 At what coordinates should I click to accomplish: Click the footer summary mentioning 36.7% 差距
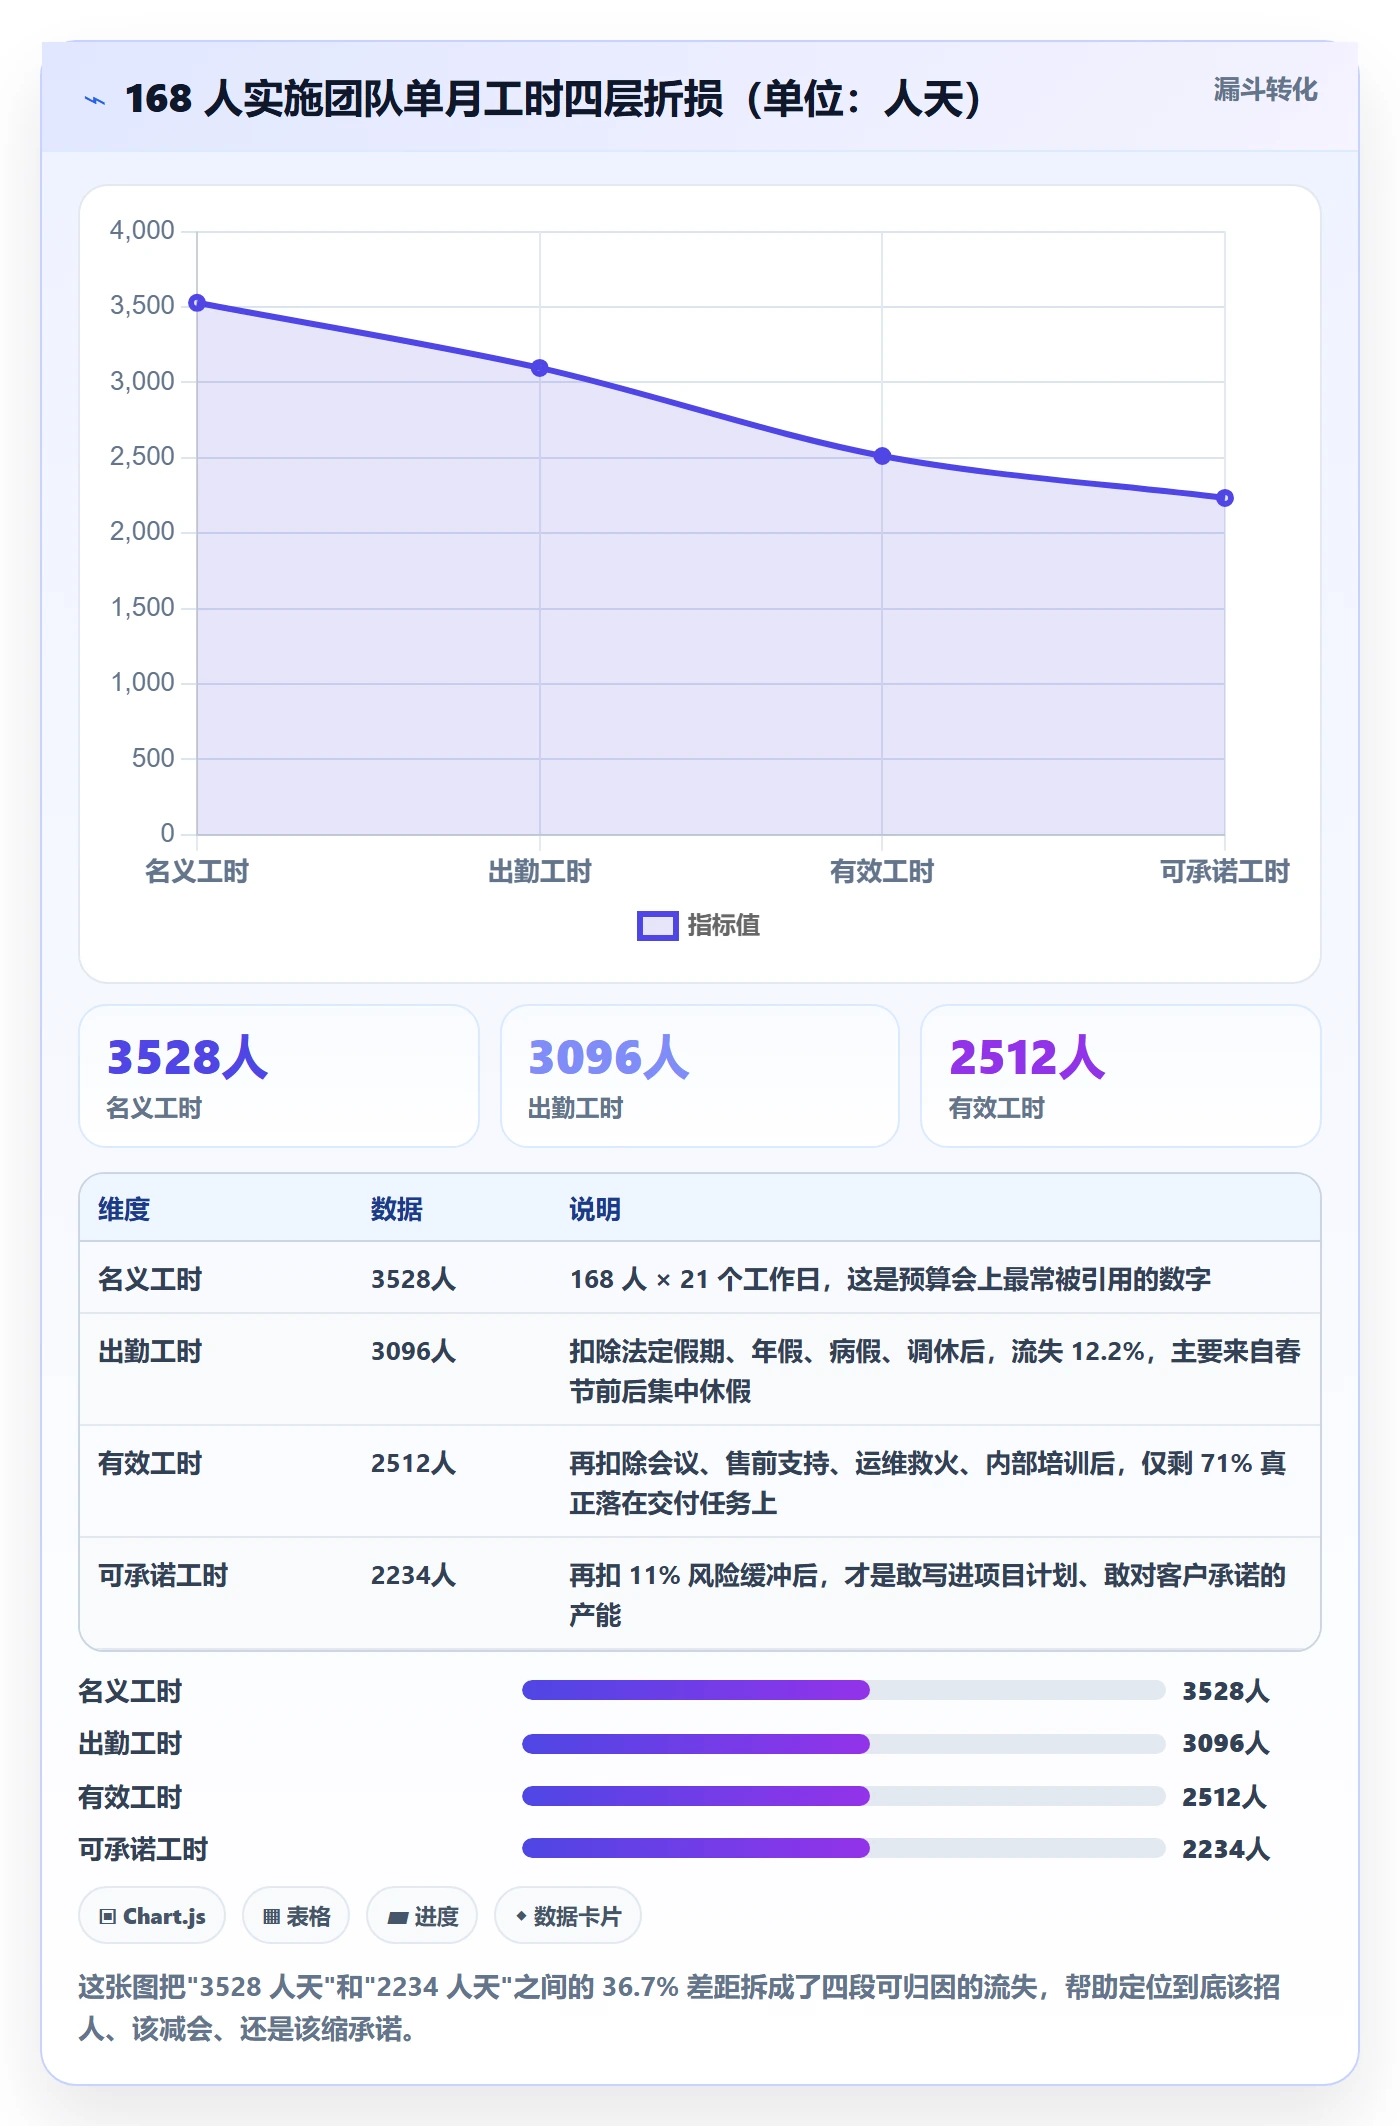click(680, 2008)
